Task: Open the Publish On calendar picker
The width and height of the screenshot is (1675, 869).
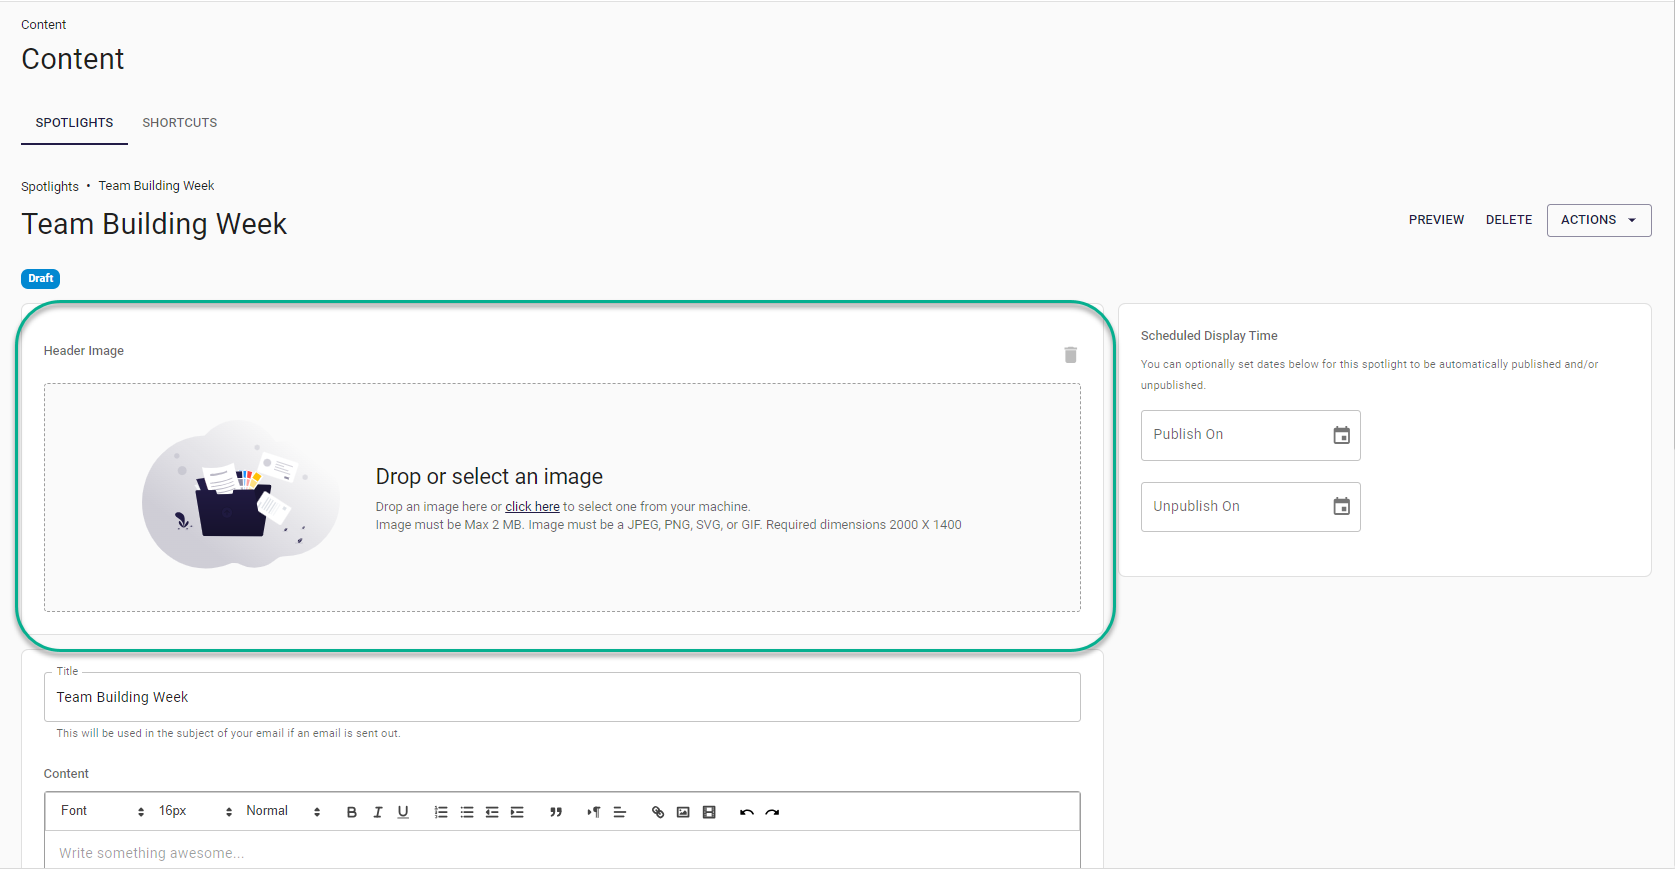Action: (1341, 435)
